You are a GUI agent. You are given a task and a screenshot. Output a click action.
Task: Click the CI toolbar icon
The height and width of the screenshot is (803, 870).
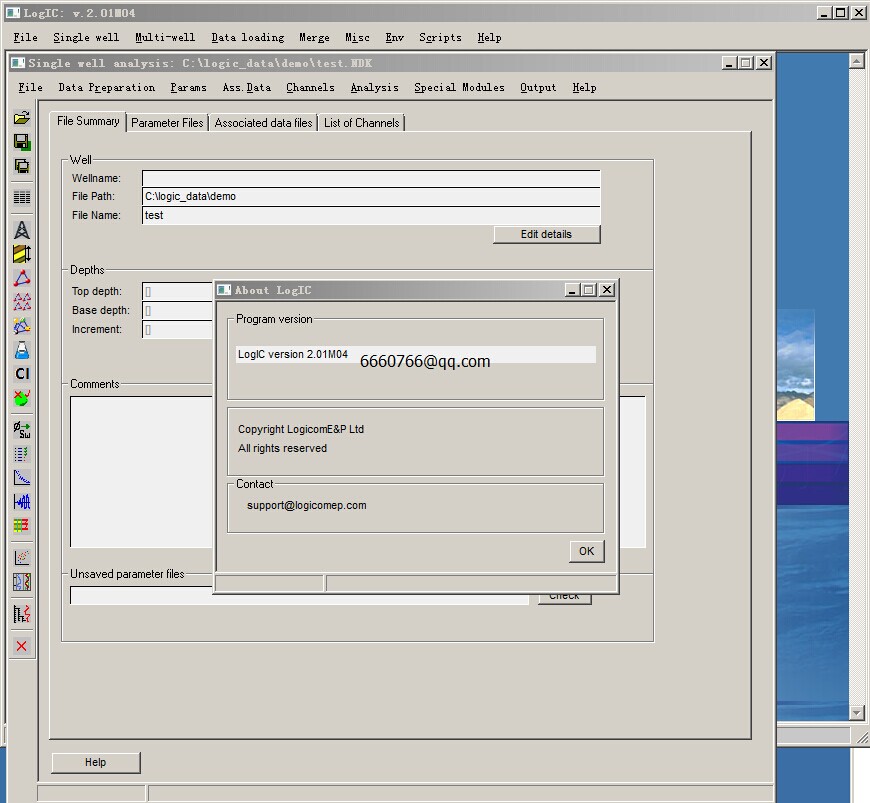click(x=22, y=374)
